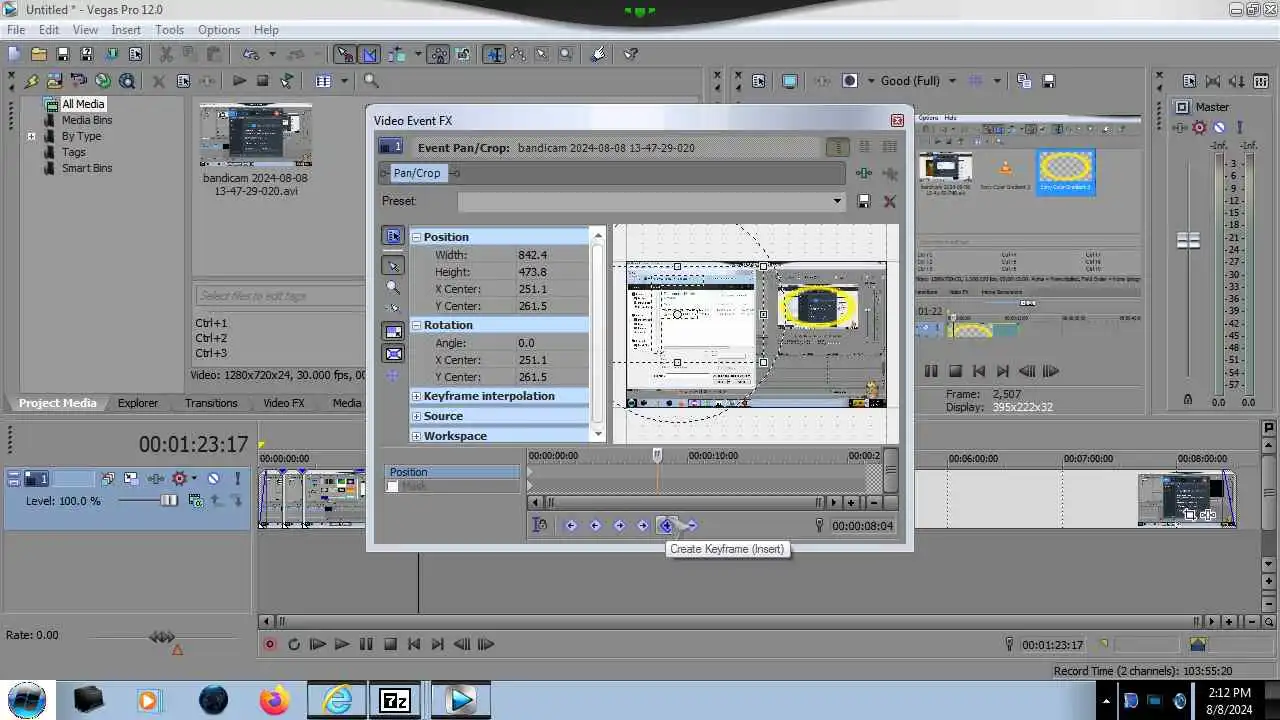Adjust the track Level slider handle

pyautogui.click(x=169, y=501)
